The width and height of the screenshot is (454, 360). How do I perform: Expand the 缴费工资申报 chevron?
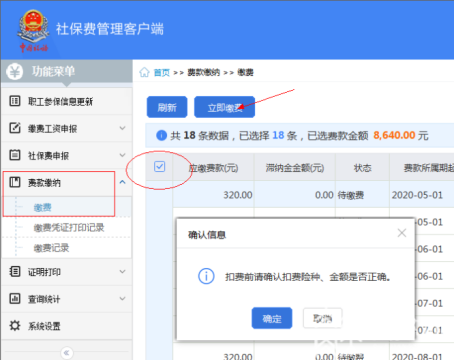click(x=122, y=128)
